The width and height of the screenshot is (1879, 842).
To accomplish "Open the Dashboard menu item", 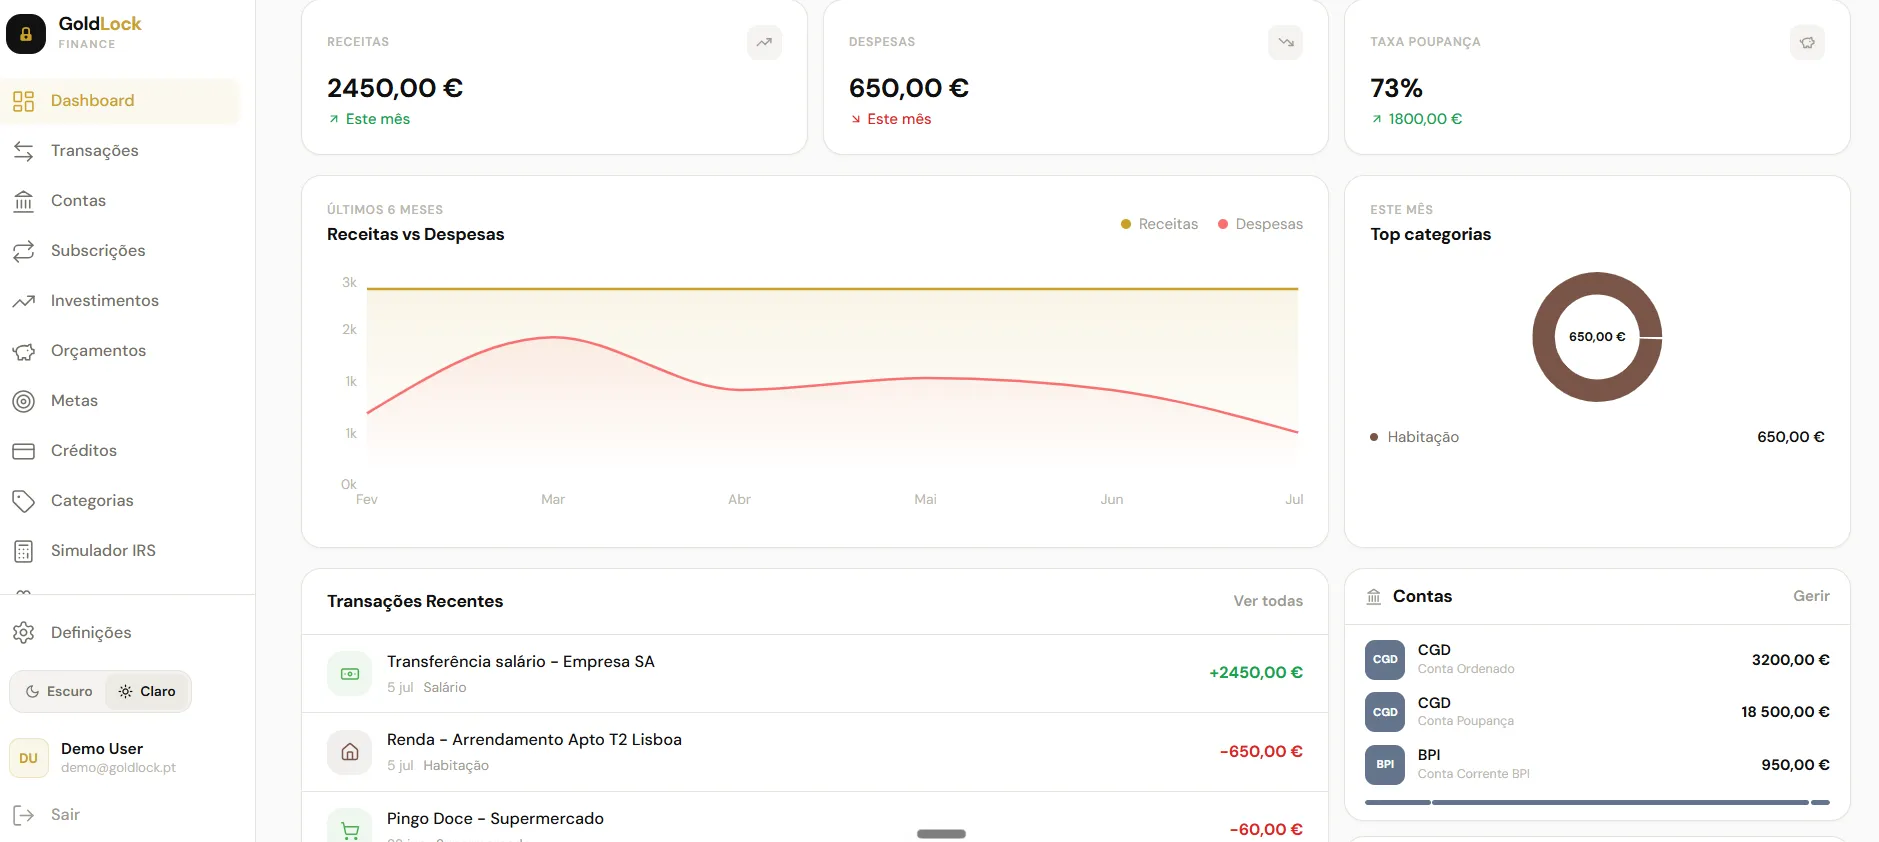I will [120, 101].
